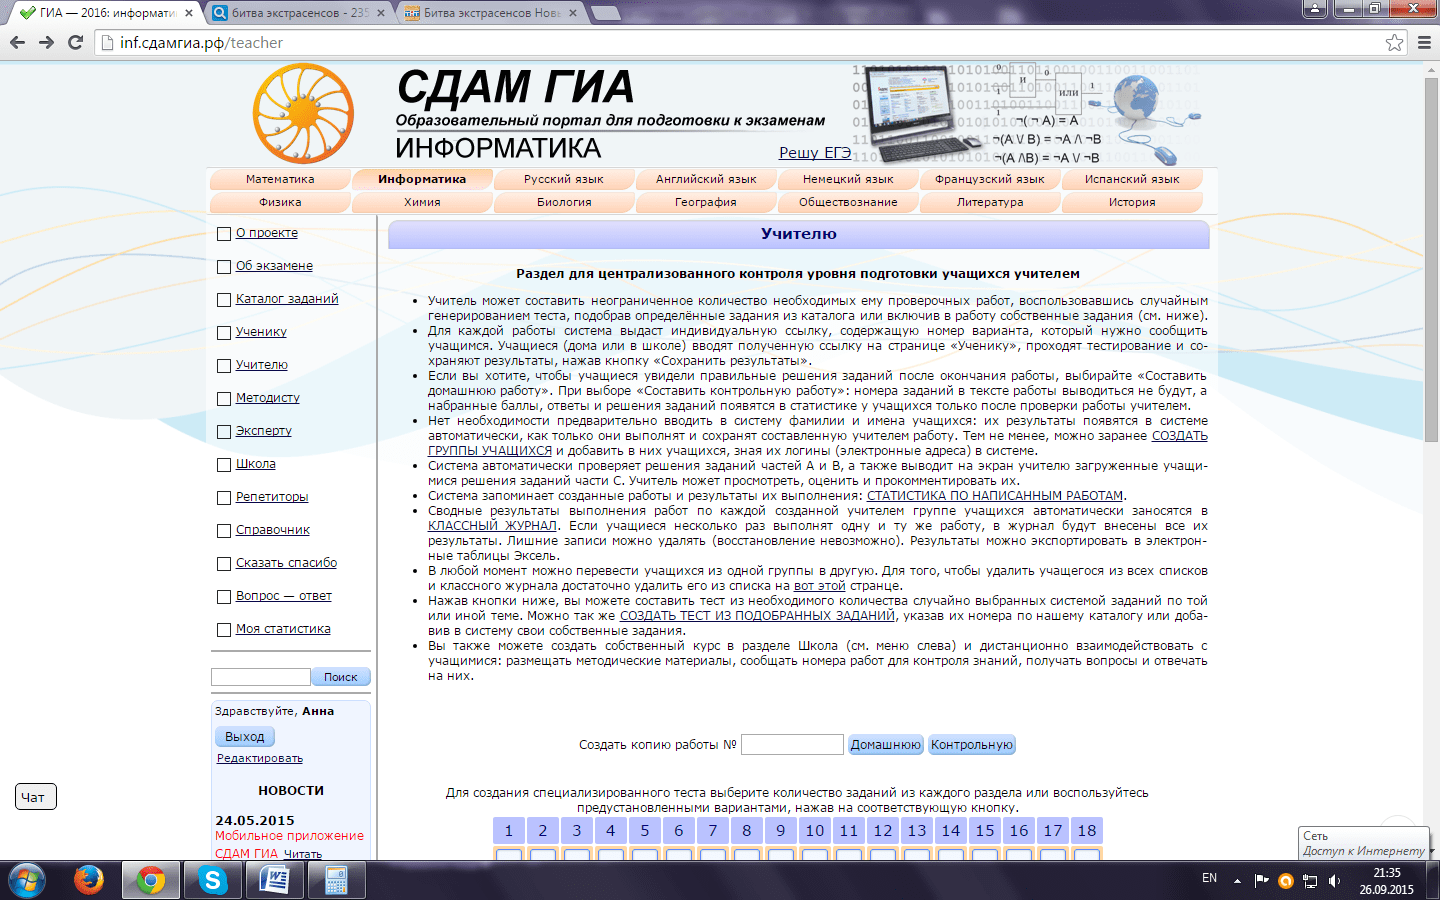Toggle the checkbox beside 'Учителю'
The image size is (1440, 900).
click(x=224, y=366)
